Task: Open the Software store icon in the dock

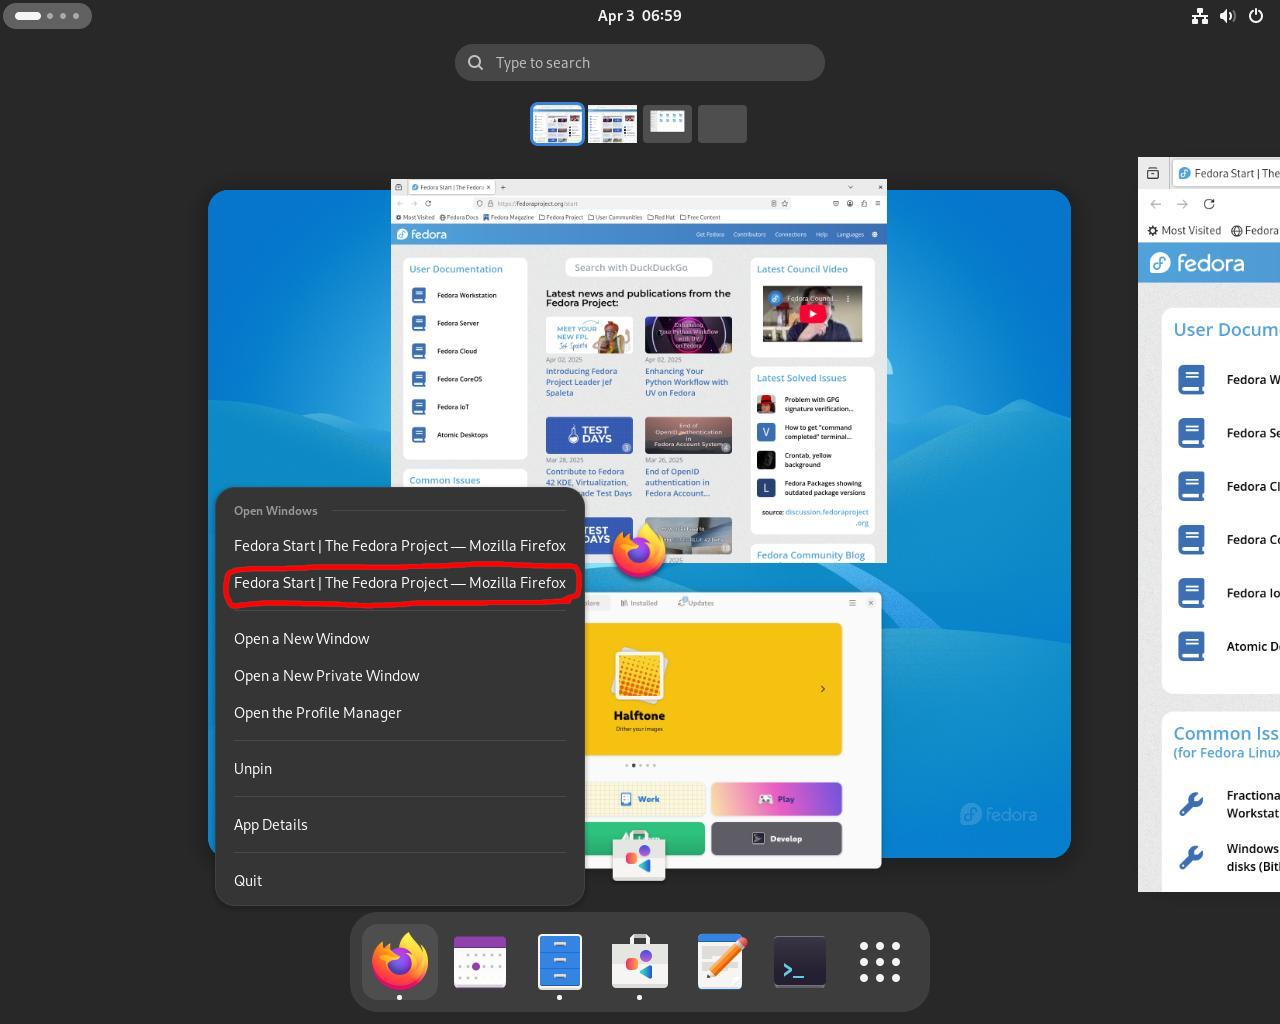Action: pyautogui.click(x=640, y=961)
